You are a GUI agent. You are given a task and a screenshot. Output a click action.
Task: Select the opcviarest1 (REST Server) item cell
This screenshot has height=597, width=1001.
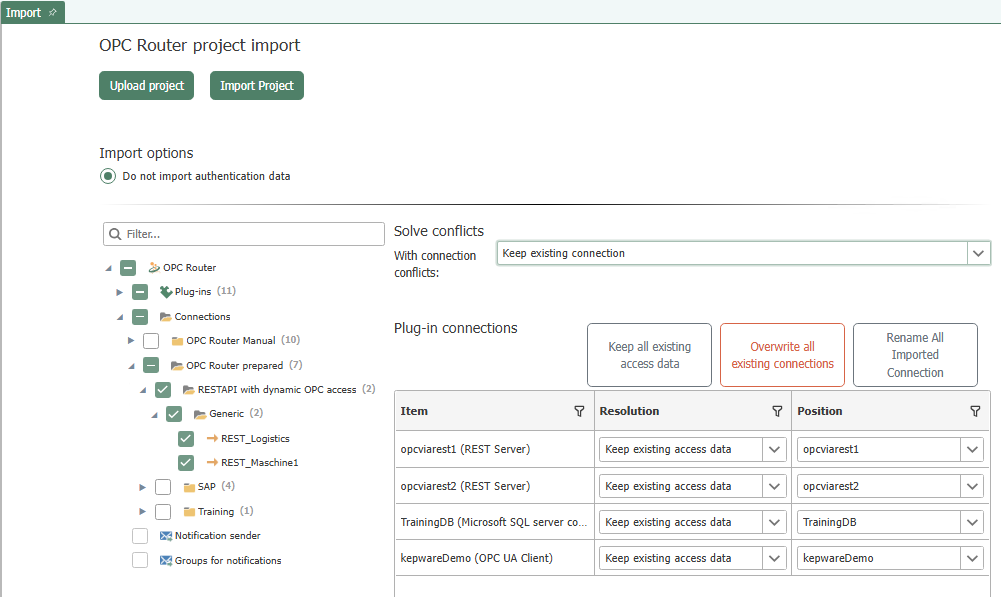(x=495, y=450)
